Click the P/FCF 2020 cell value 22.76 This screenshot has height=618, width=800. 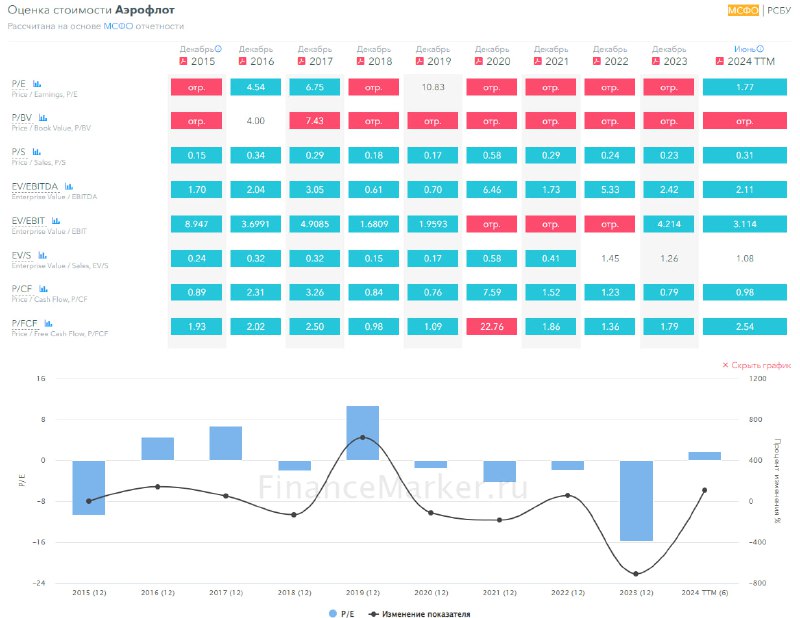click(x=492, y=327)
